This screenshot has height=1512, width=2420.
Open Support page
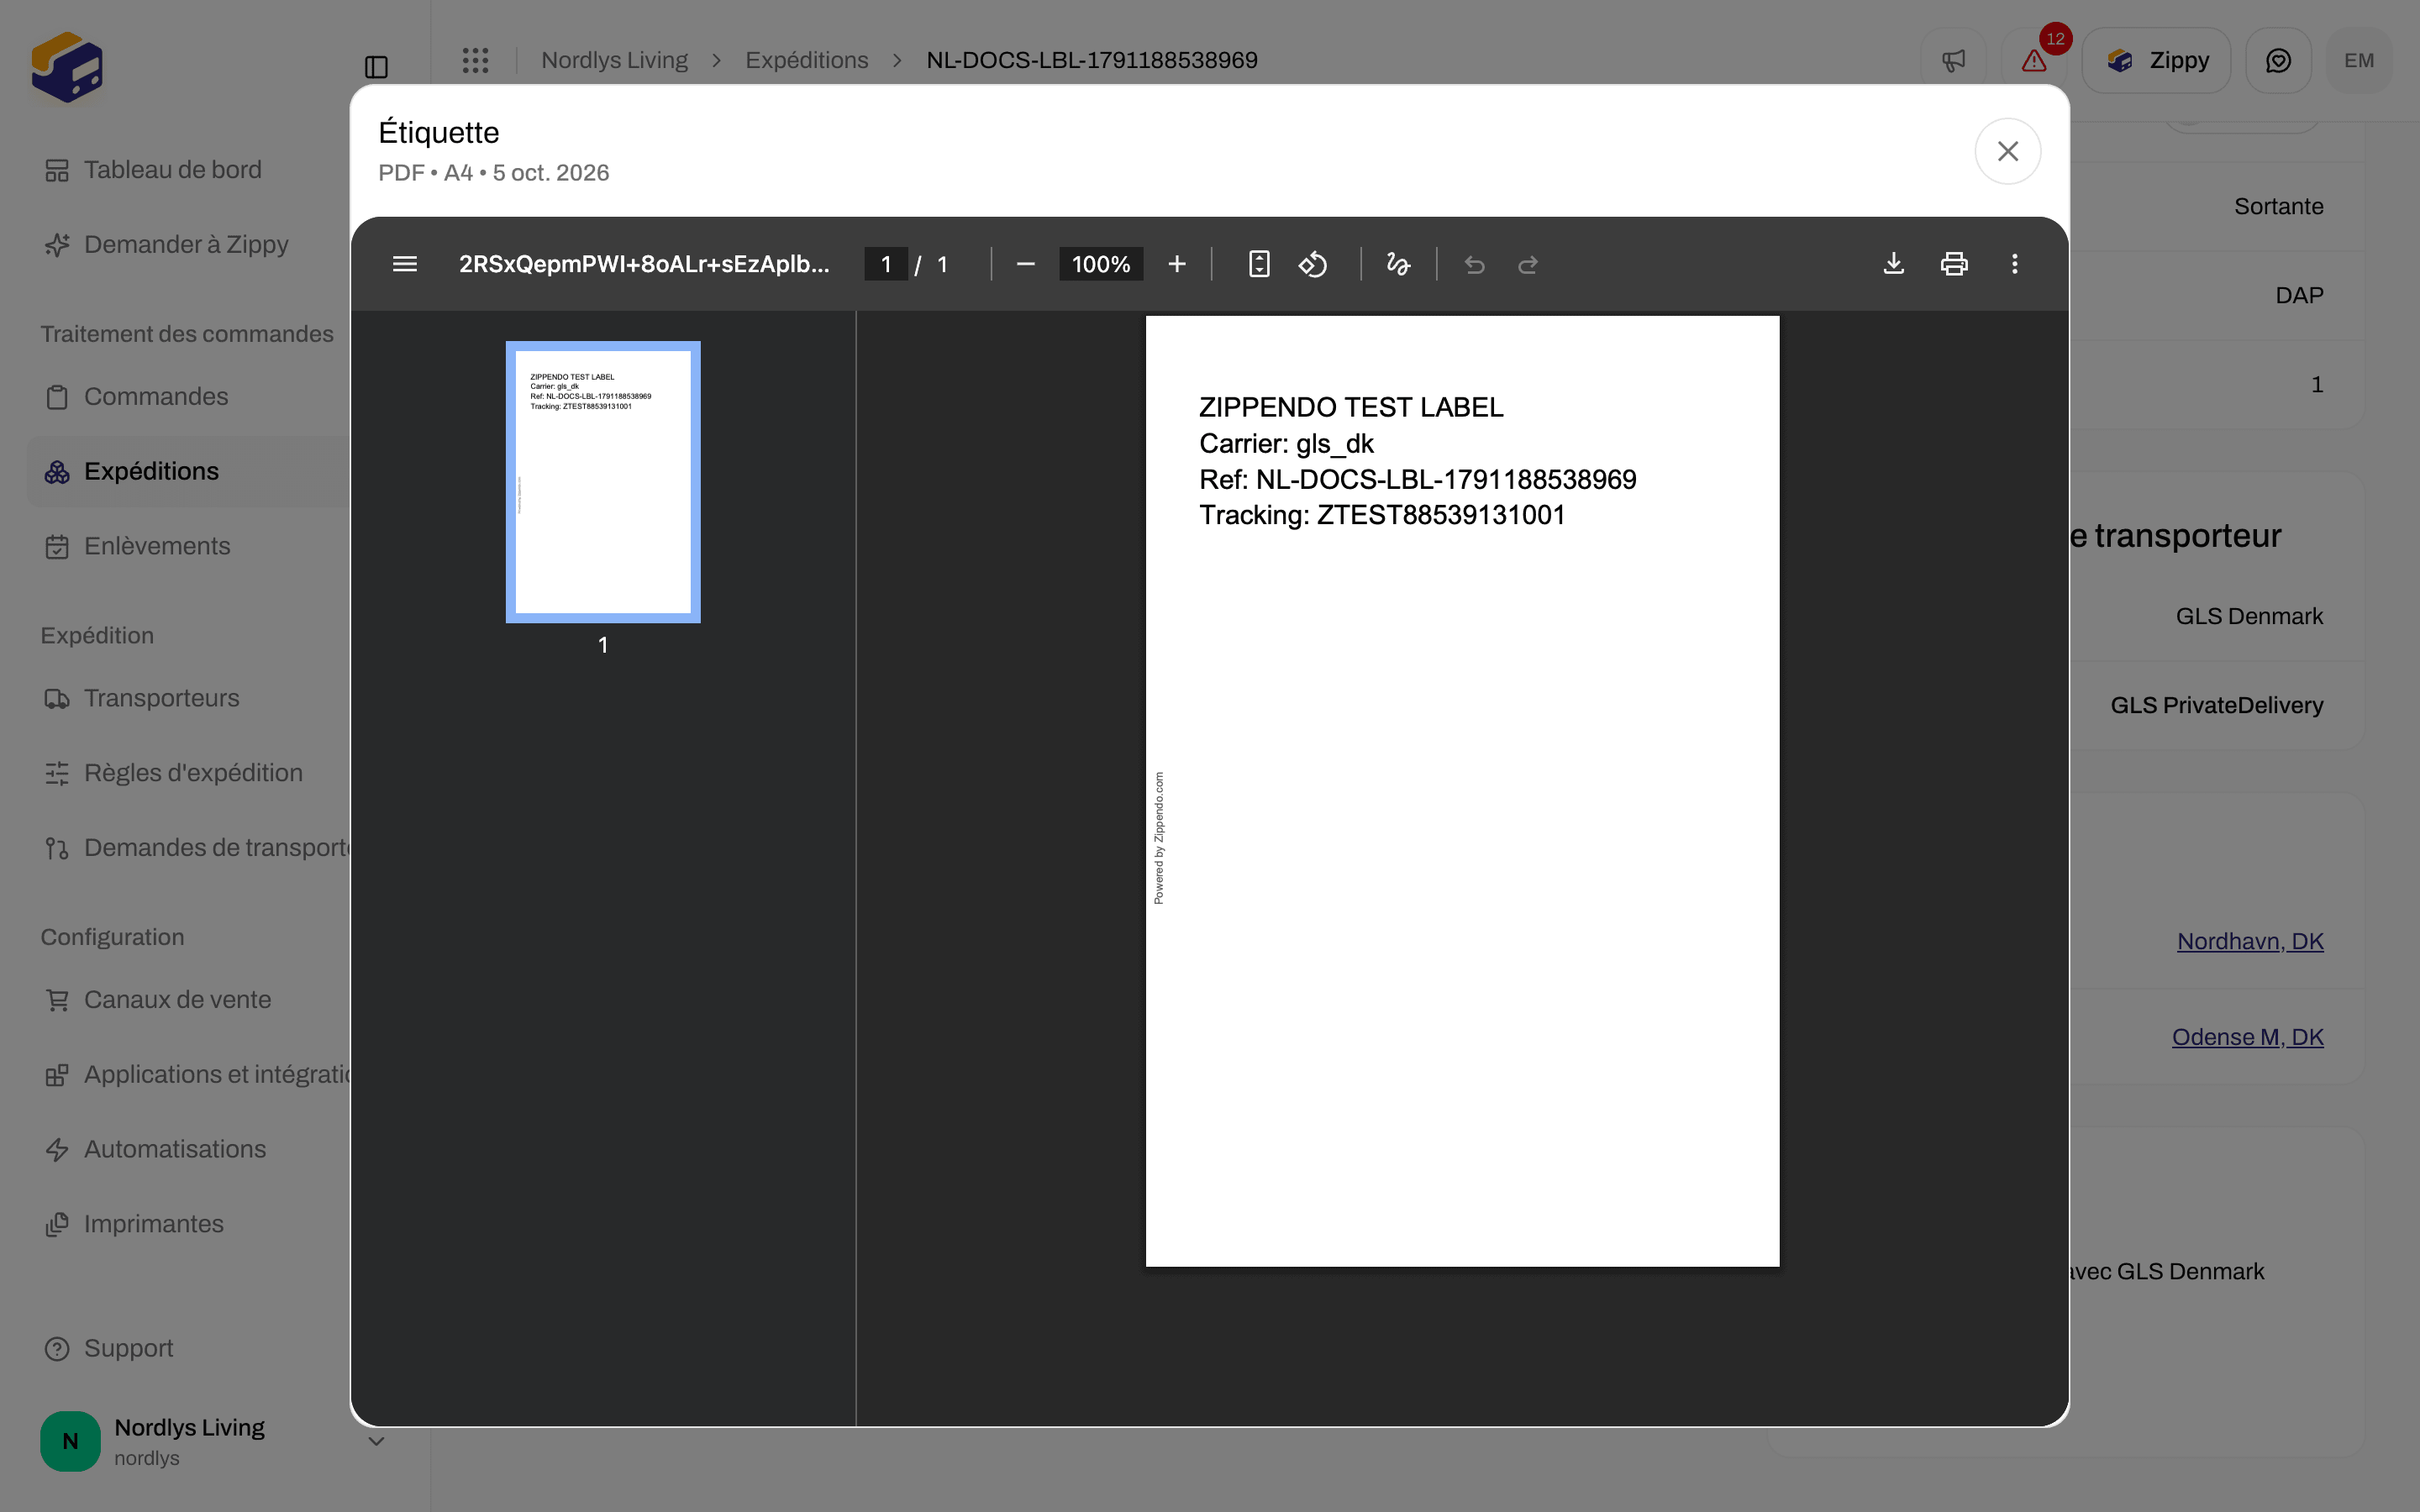[x=128, y=1349]
